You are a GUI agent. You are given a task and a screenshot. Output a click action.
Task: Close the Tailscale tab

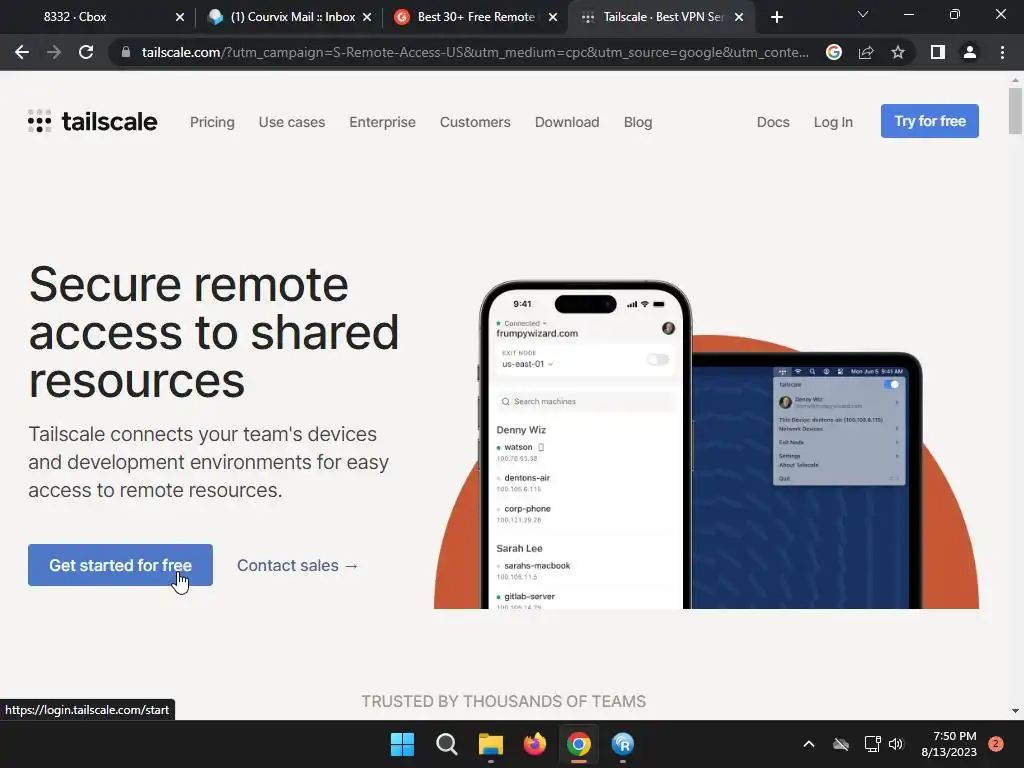click(x=739, y=17)
